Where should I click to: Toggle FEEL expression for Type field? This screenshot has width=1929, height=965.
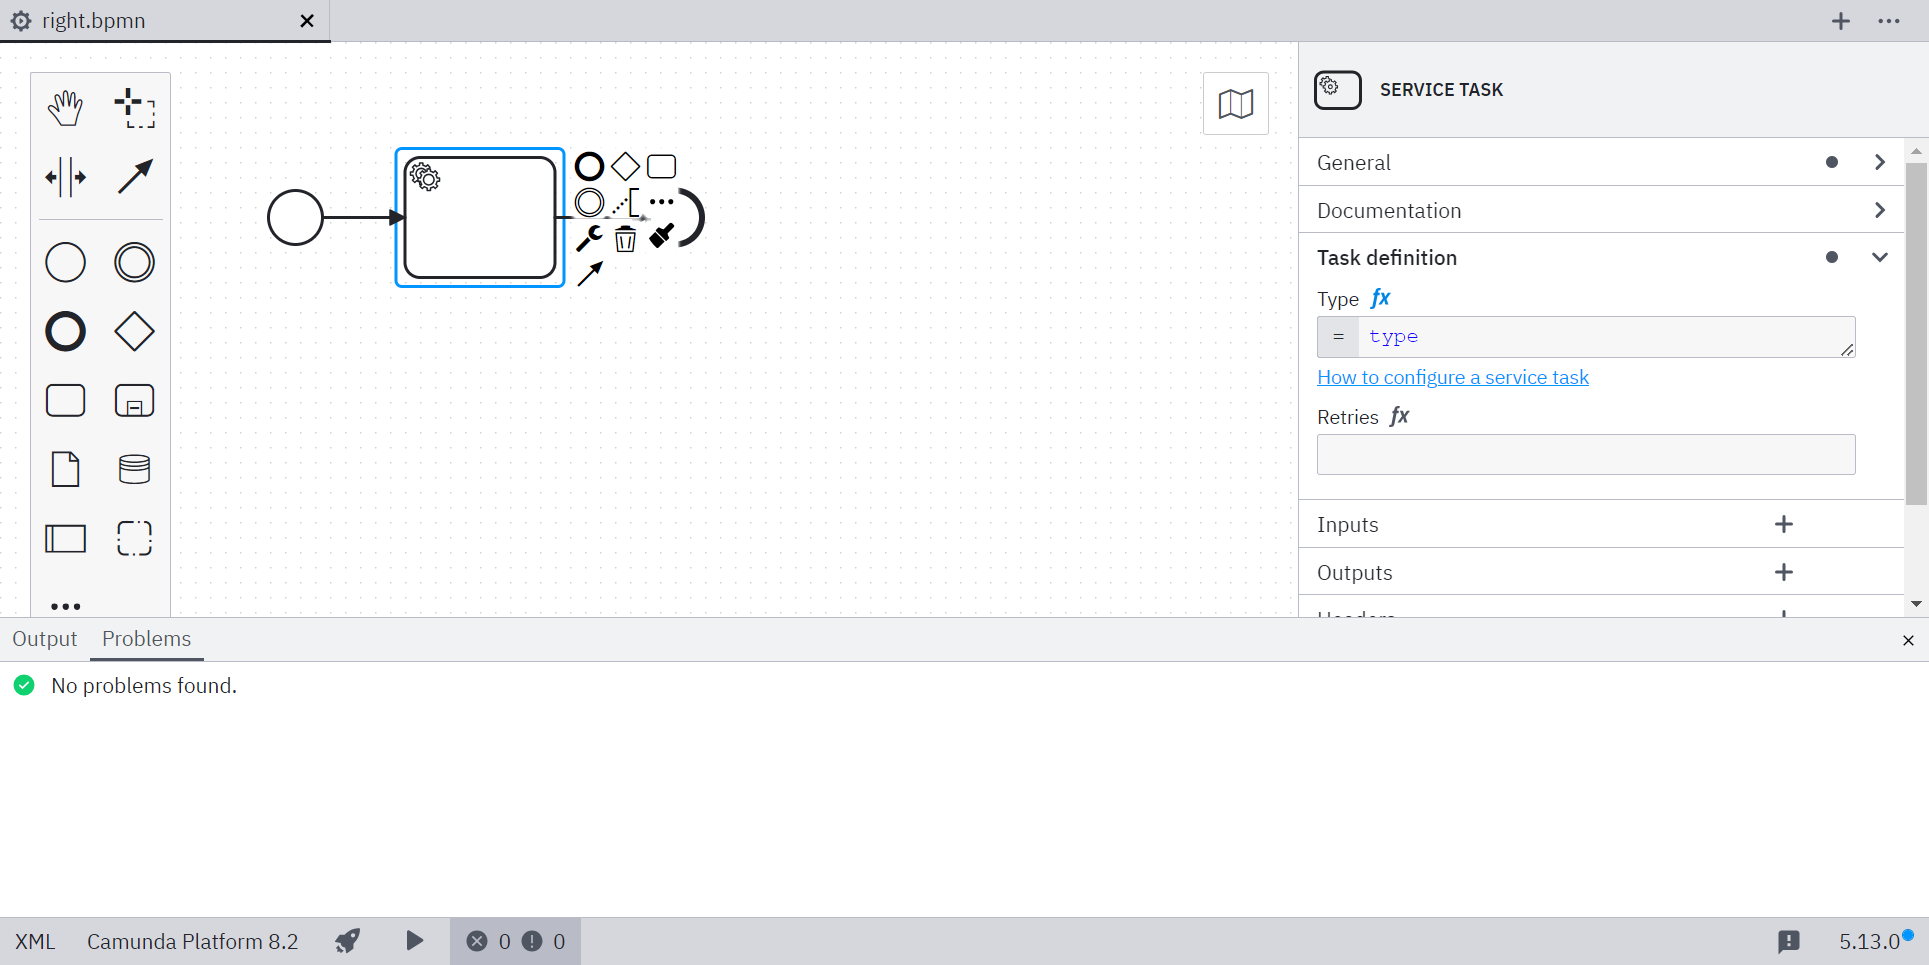(1381, 298)
